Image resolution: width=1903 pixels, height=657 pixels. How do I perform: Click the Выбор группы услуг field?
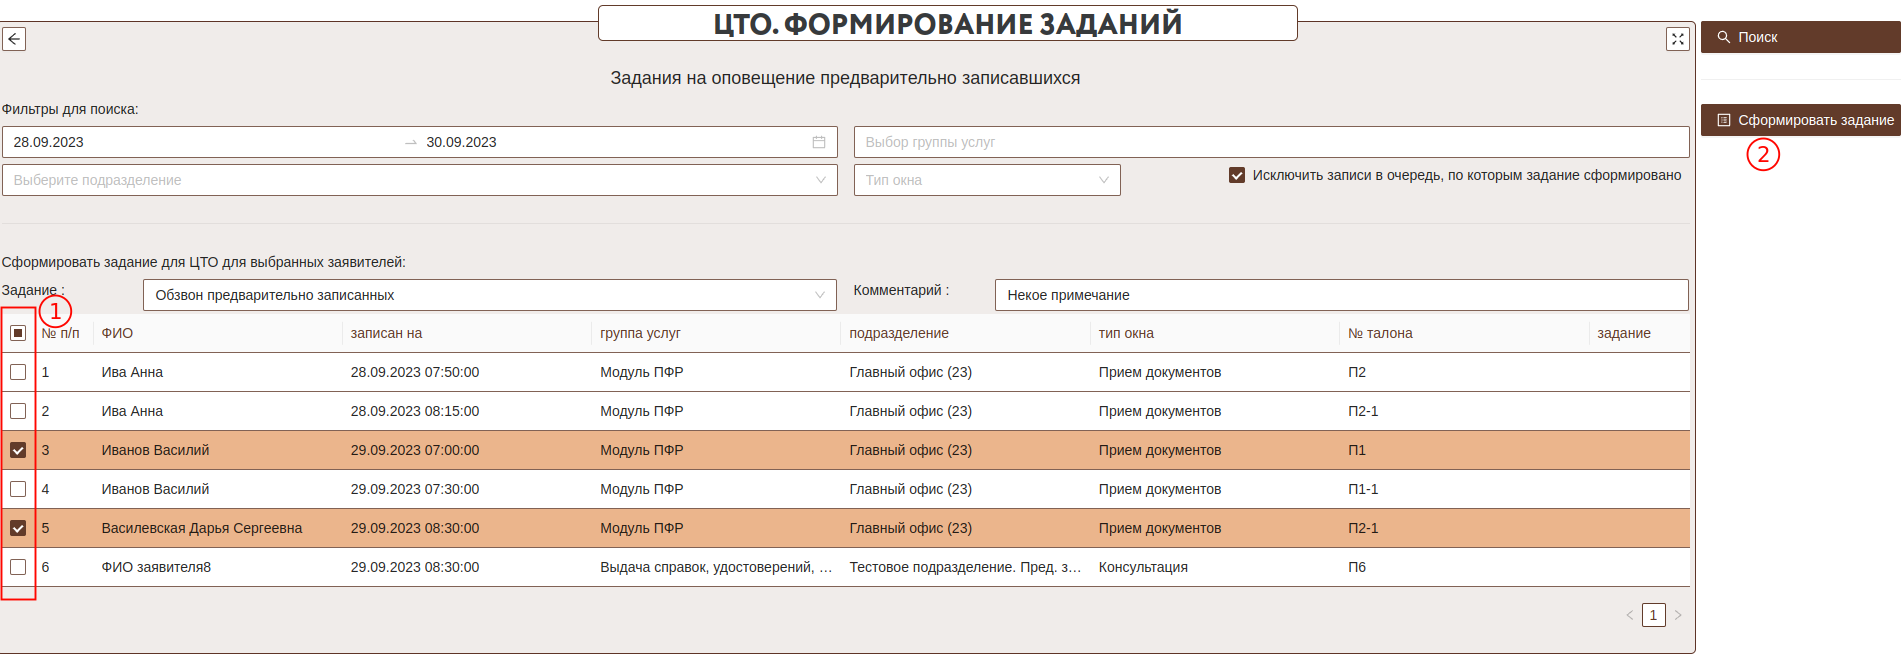click(1270, 142)
